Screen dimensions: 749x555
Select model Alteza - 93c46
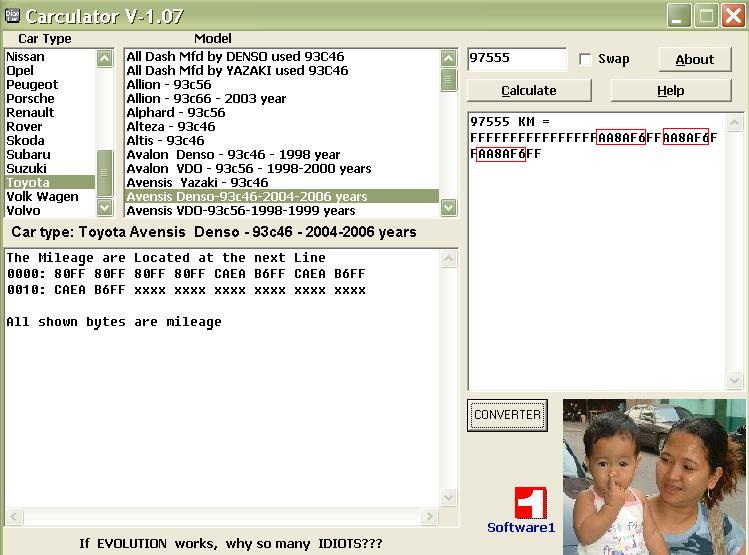pos(282,127)
